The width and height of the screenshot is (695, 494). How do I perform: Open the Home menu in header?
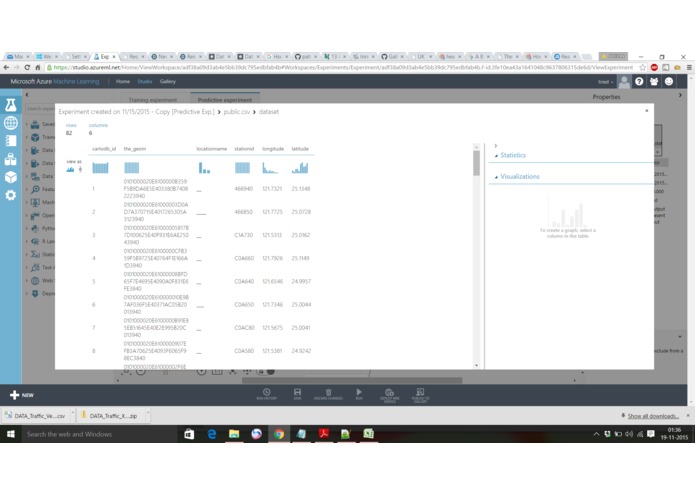pos(123,82)
